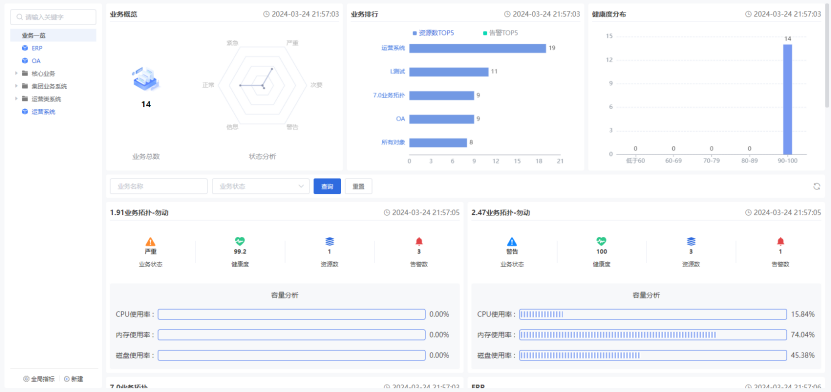Image resolution: width=831 pixels, height=392 pixels.
Task: Click the 运营系统 cube icon in sidebar
Action: click(x=24, y=112)
